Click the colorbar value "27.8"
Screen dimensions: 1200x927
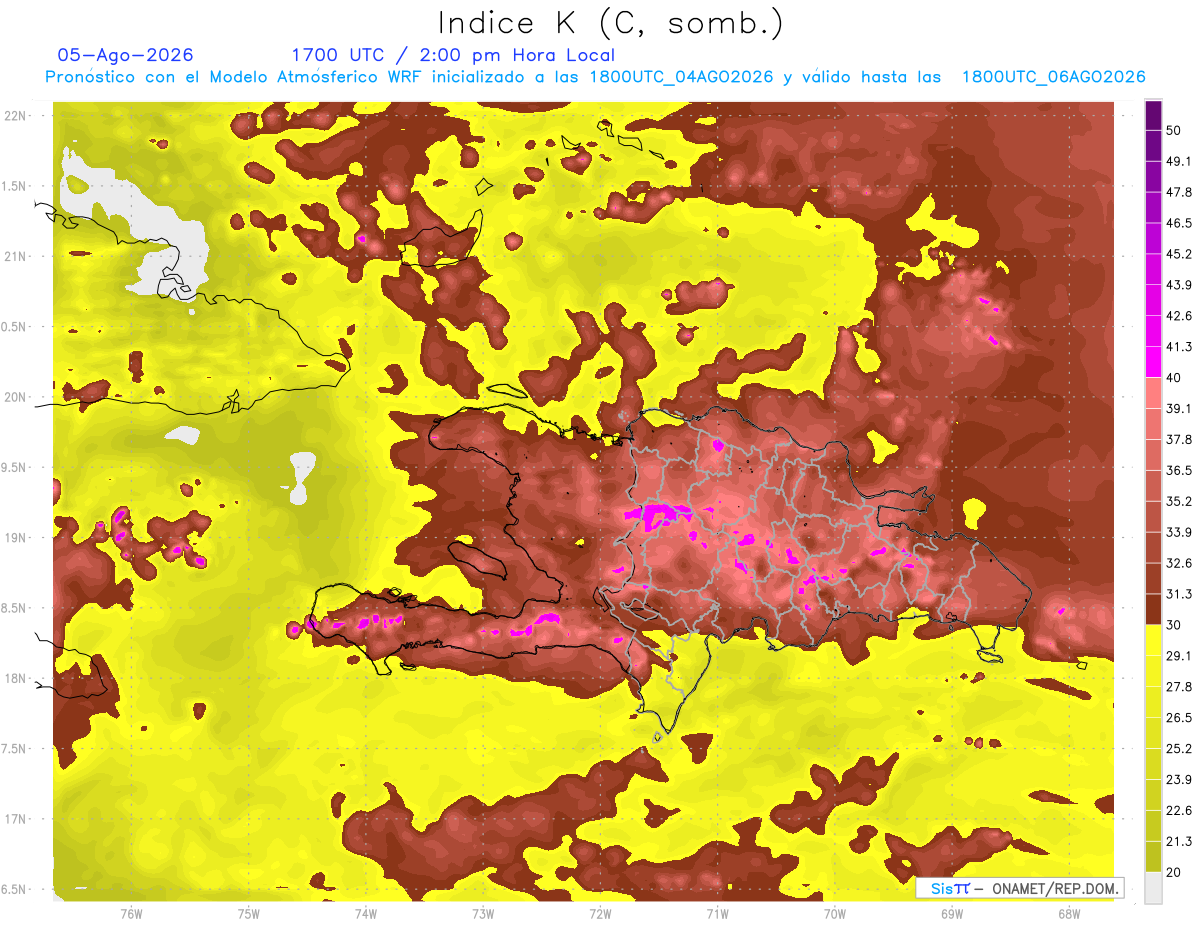pyautogui.click(x=1178, y=687)
